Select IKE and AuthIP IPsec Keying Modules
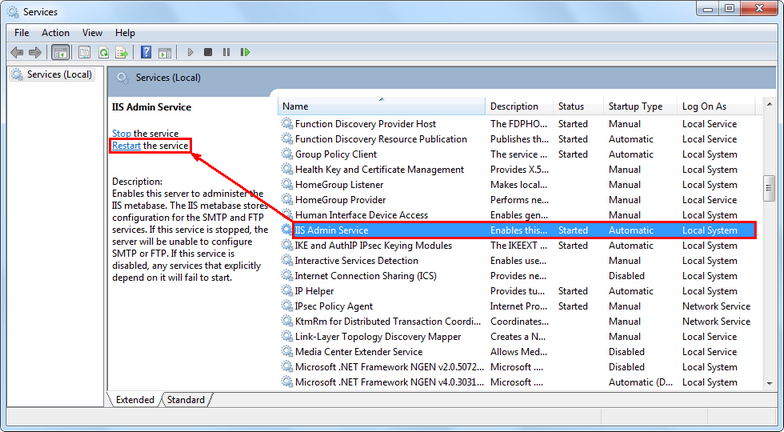Screen dimensions: 784x432 pos(373,246)
